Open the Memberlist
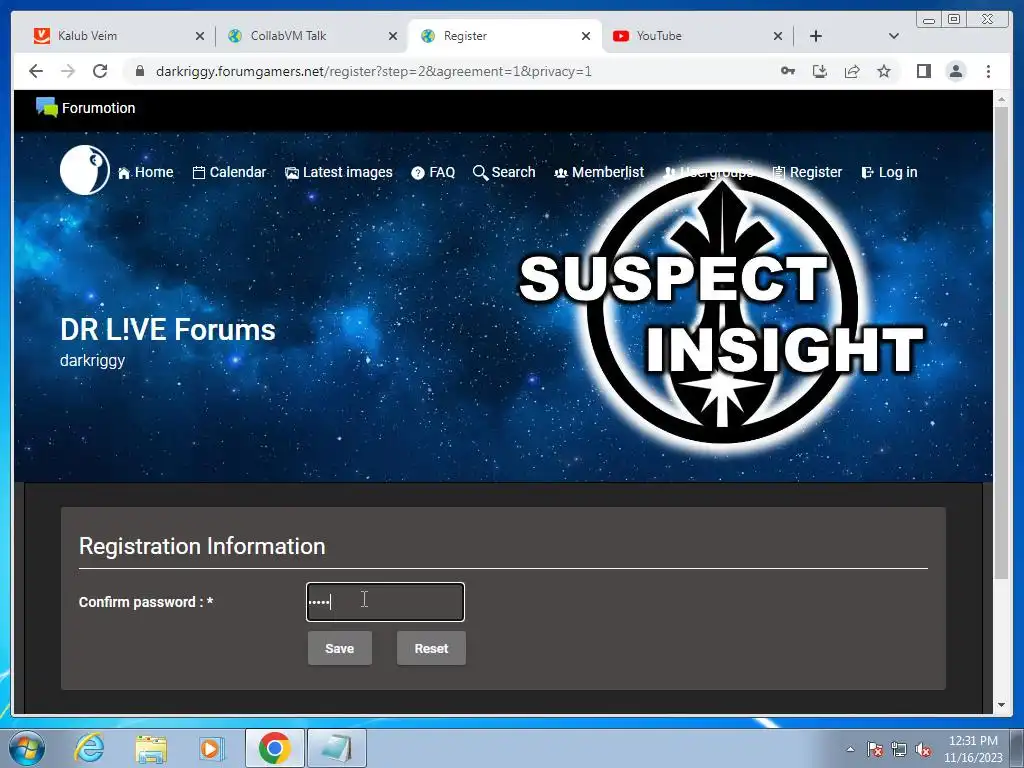 click(x=599, y=172)
